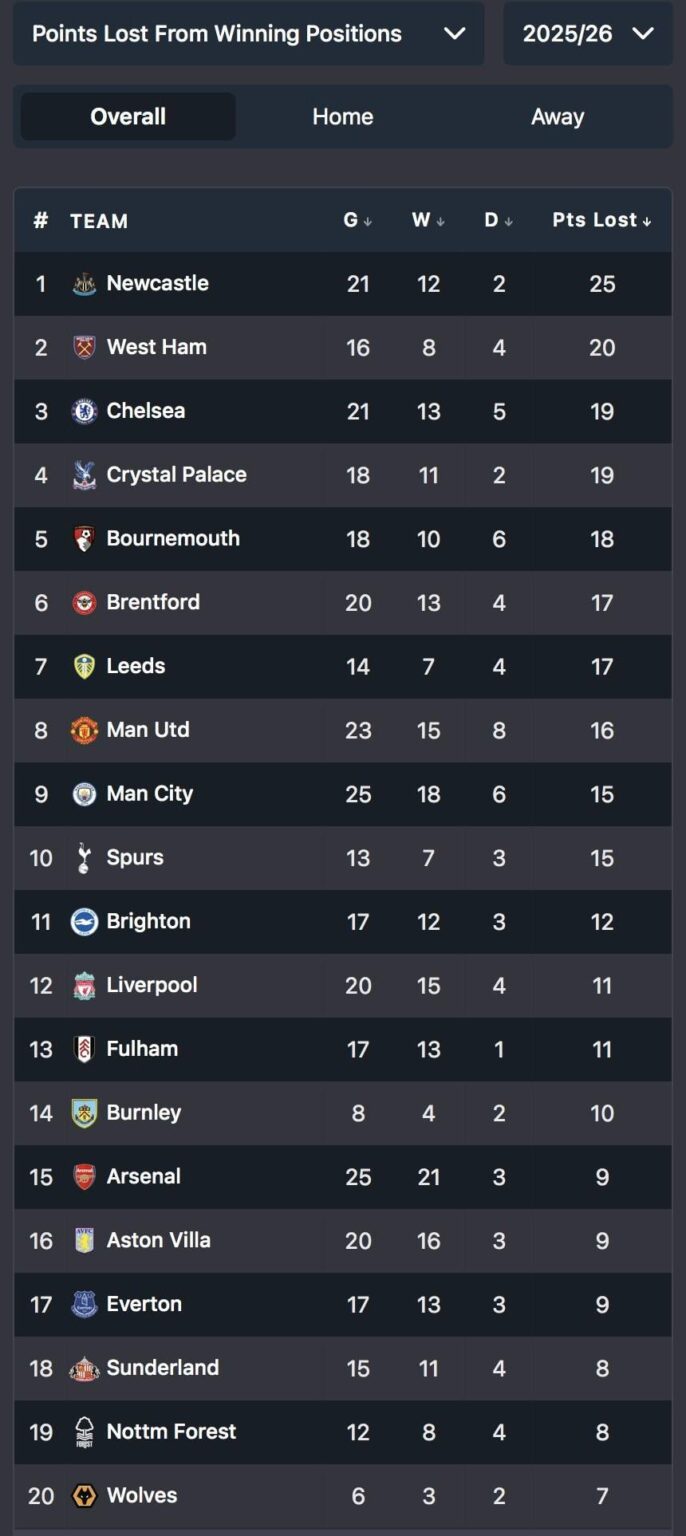Open the stat category dropdown

[x=248, y=33]
